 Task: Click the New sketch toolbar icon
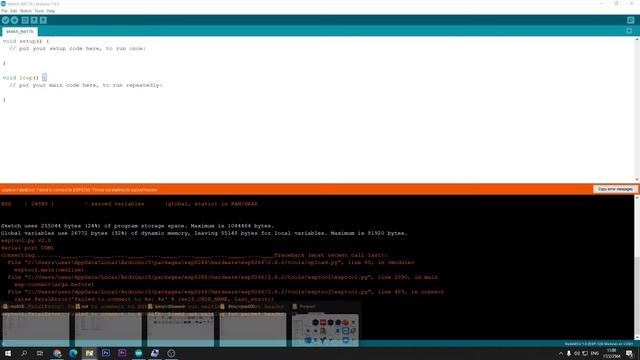25,20
